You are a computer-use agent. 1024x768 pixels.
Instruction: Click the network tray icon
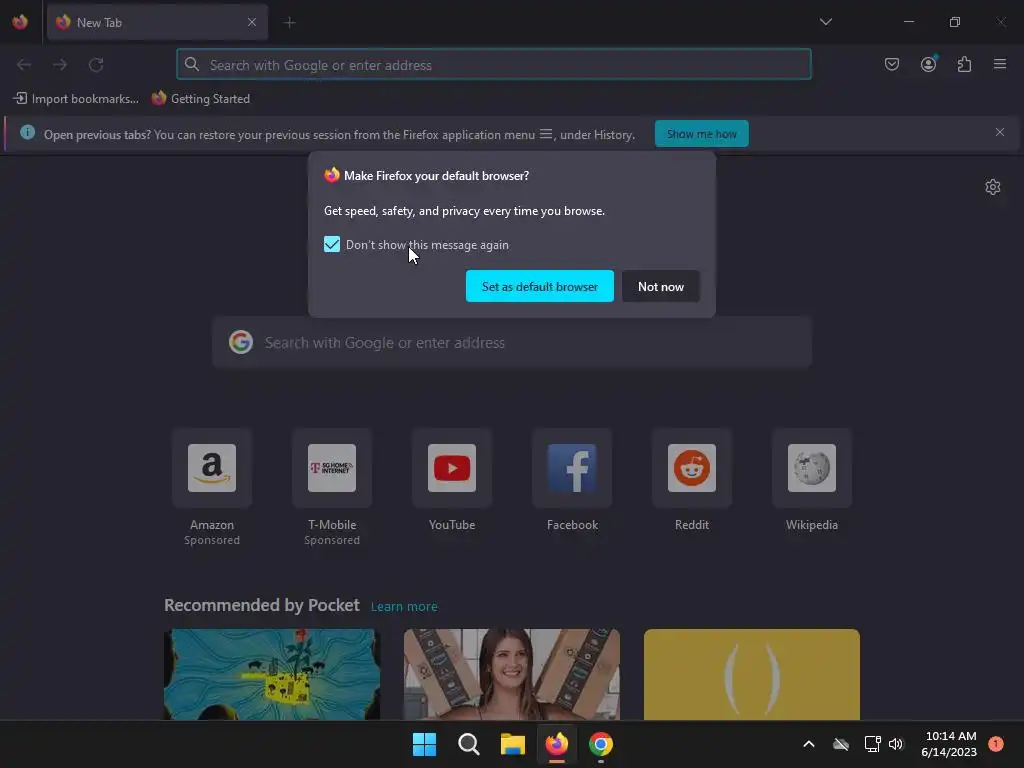(x=872, y=744)
